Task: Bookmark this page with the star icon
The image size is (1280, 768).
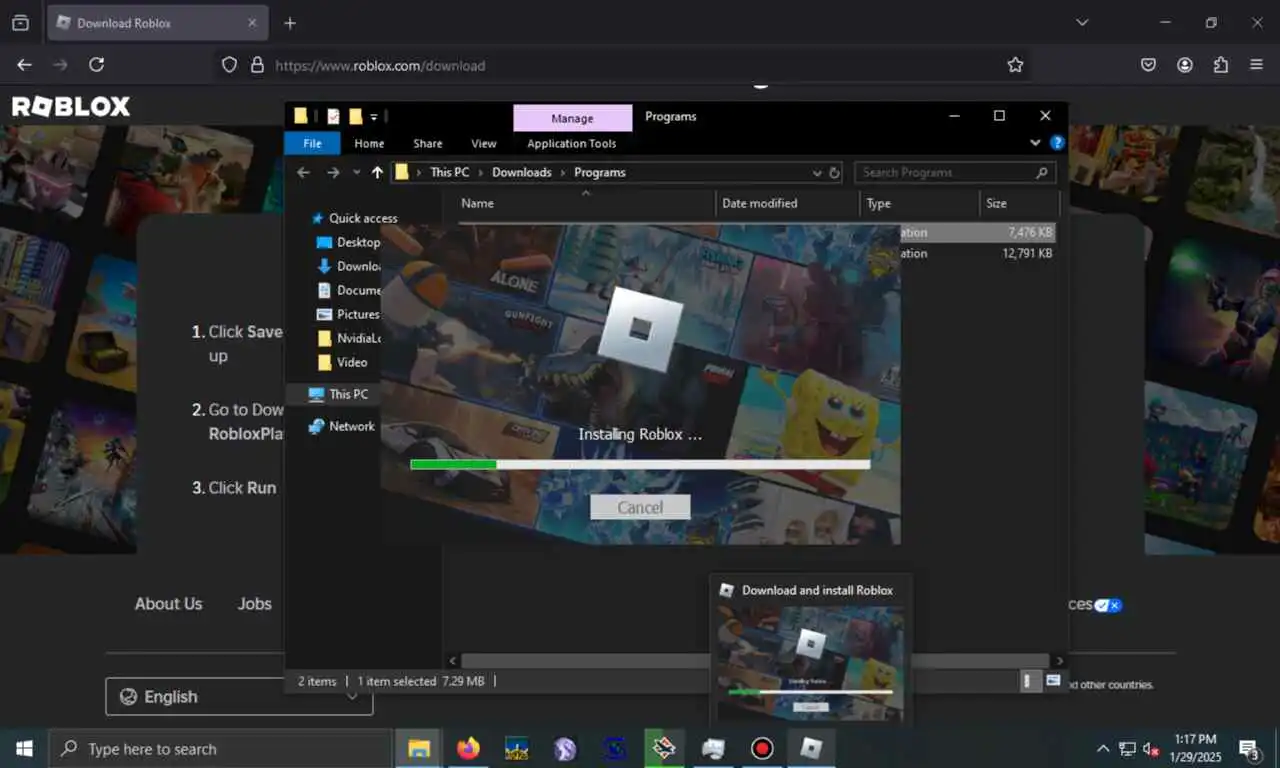Action: [x=1015, y=65]
